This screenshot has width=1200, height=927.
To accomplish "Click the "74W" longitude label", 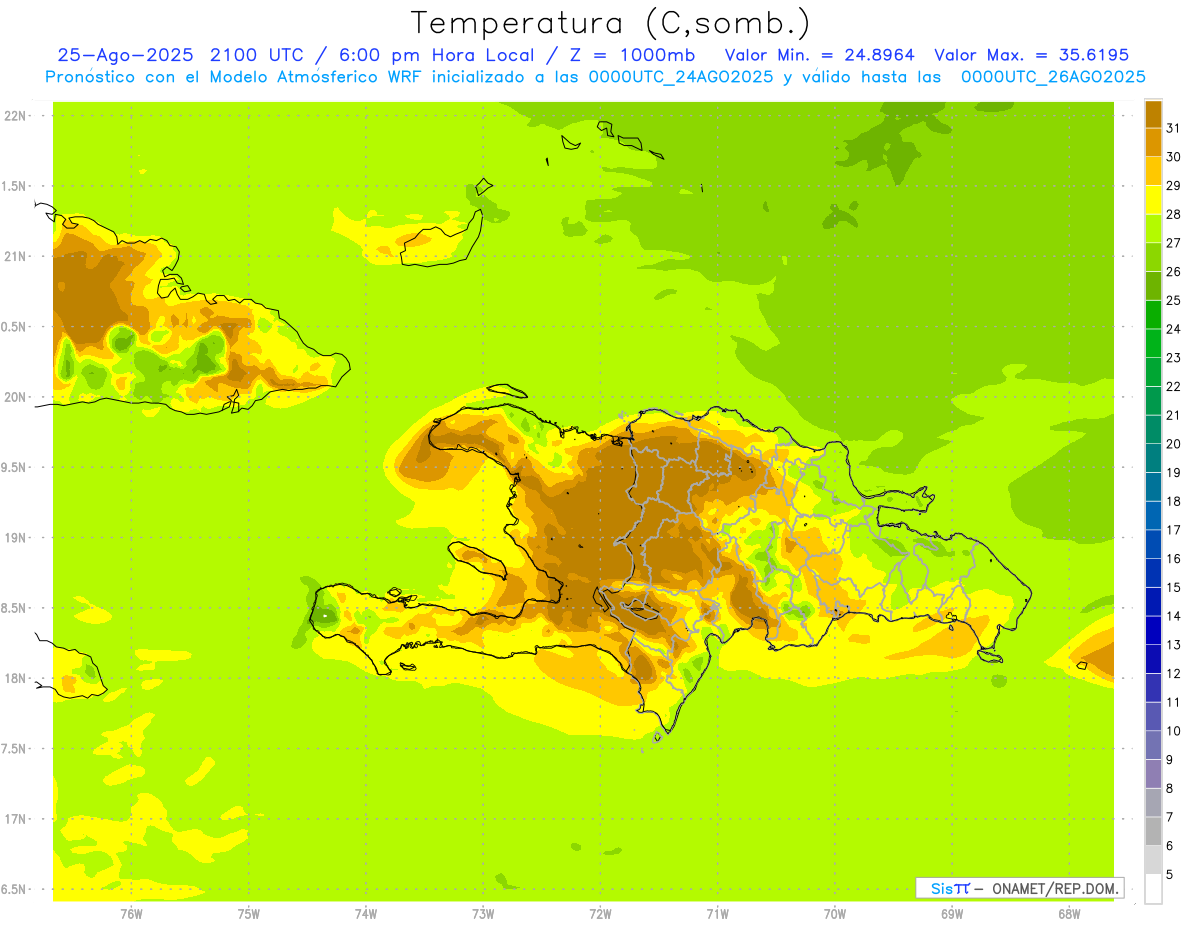I will tap(366, 914).
